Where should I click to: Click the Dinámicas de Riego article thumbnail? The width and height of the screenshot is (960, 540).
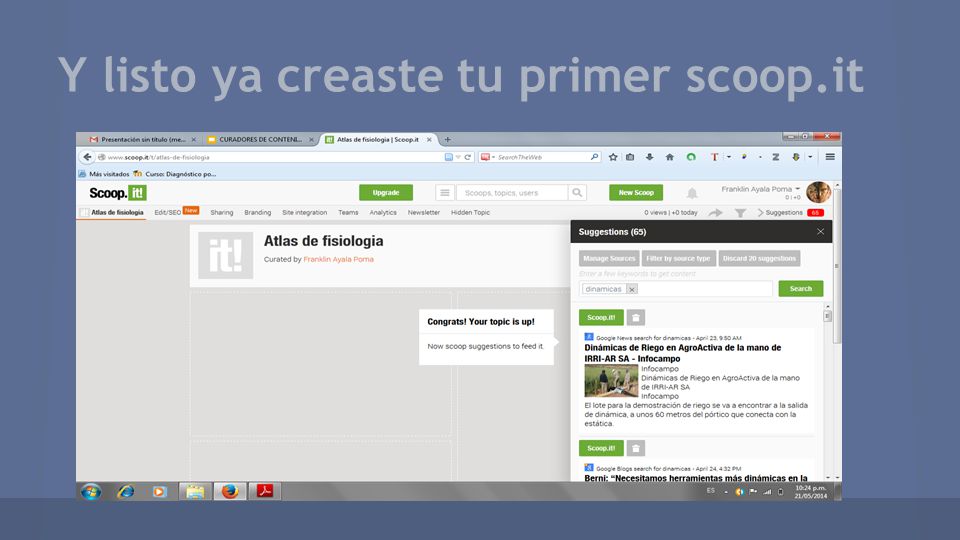[611, 381]
